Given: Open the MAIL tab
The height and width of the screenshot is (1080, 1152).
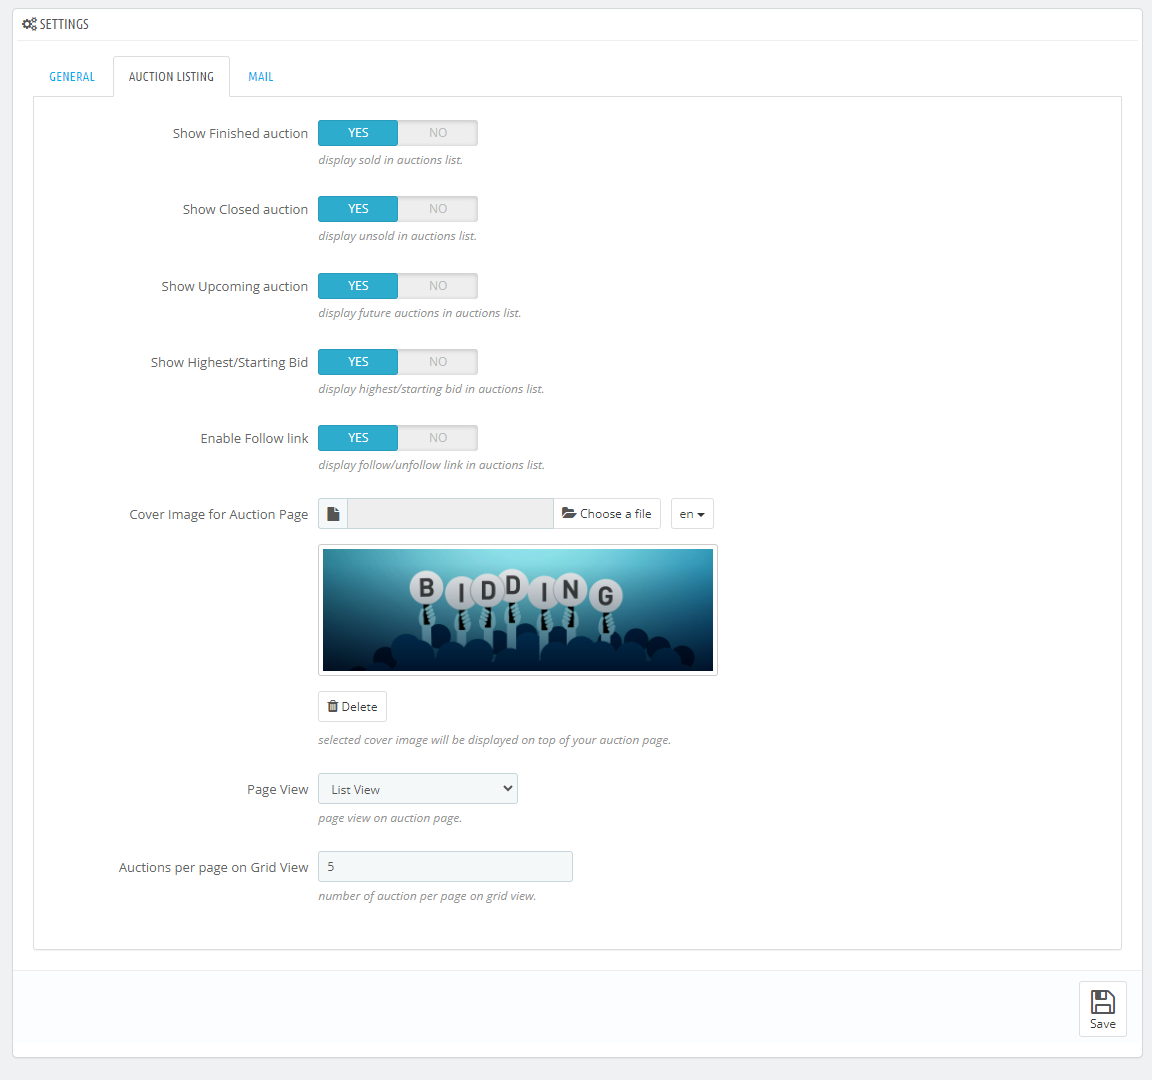Looking at the screenshot, I should coord(260,76).
